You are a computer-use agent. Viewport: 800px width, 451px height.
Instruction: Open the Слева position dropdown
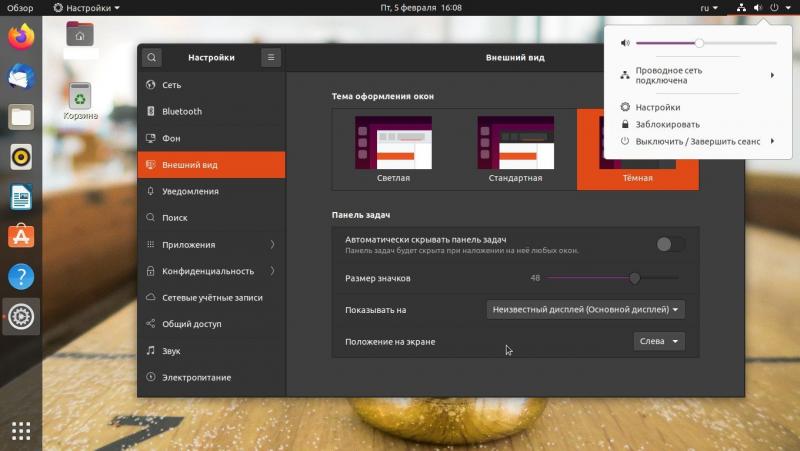click(659, 341)
